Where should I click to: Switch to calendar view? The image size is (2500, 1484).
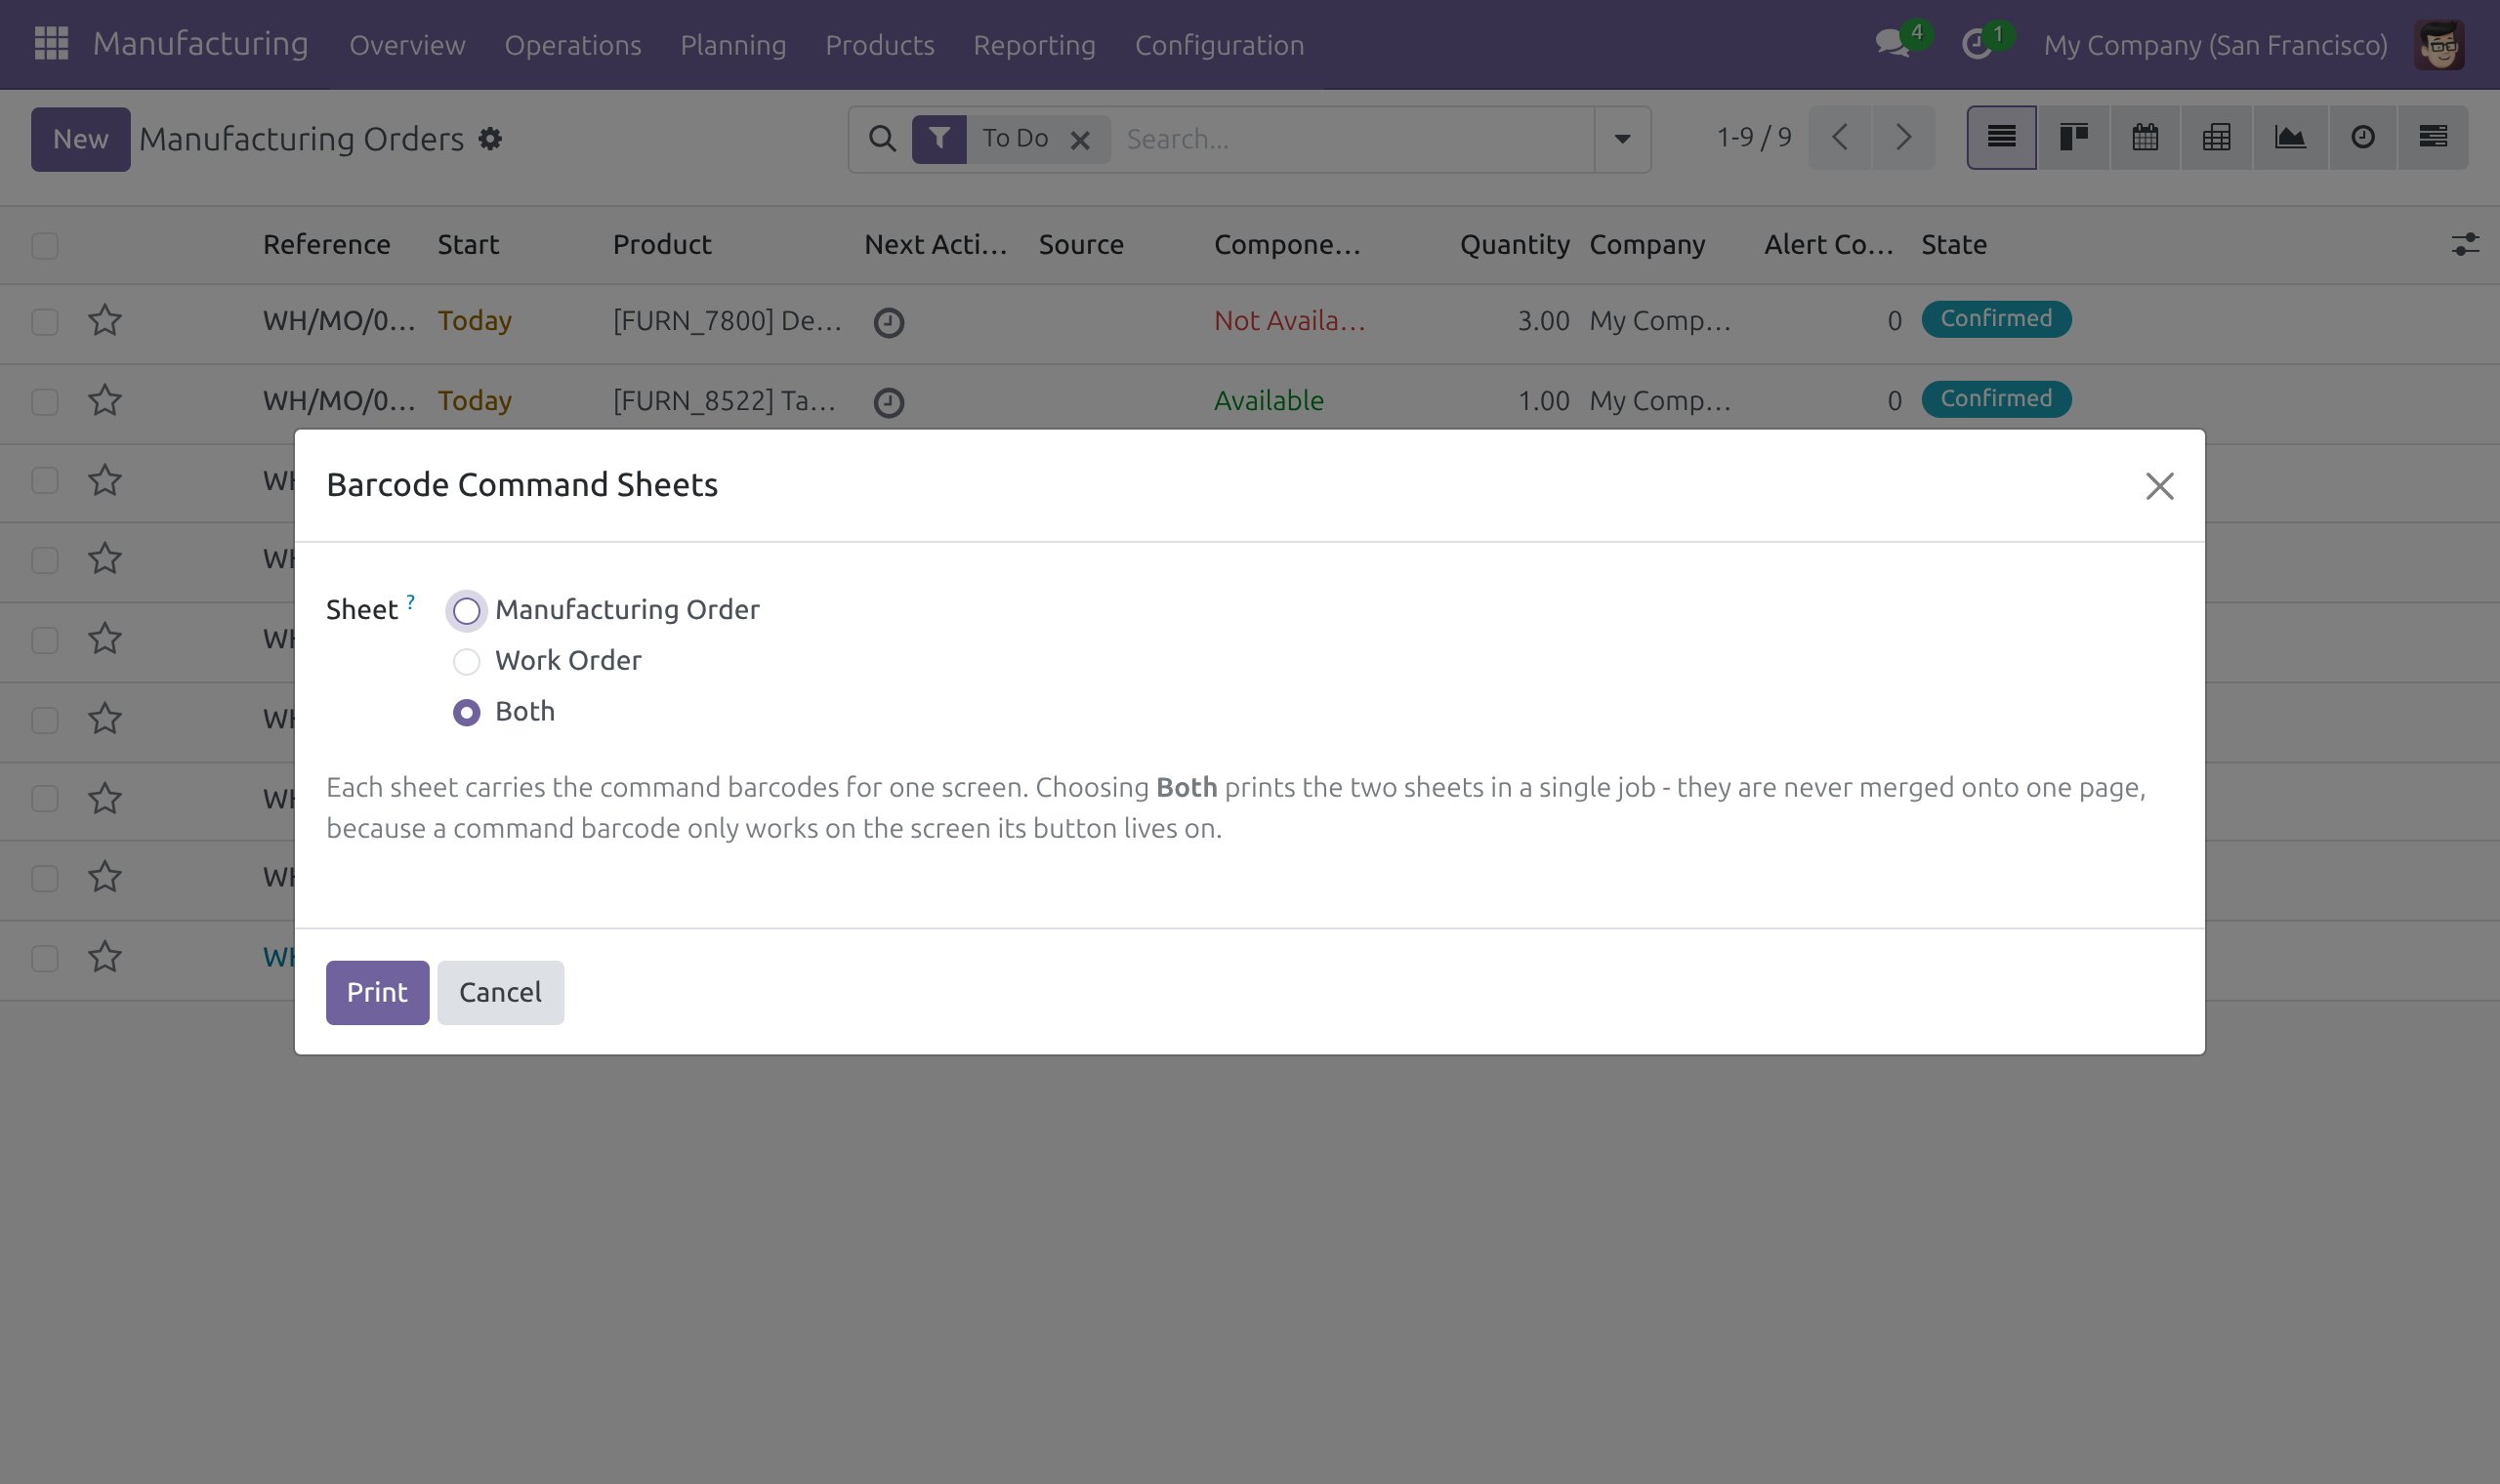point(2145,138)
